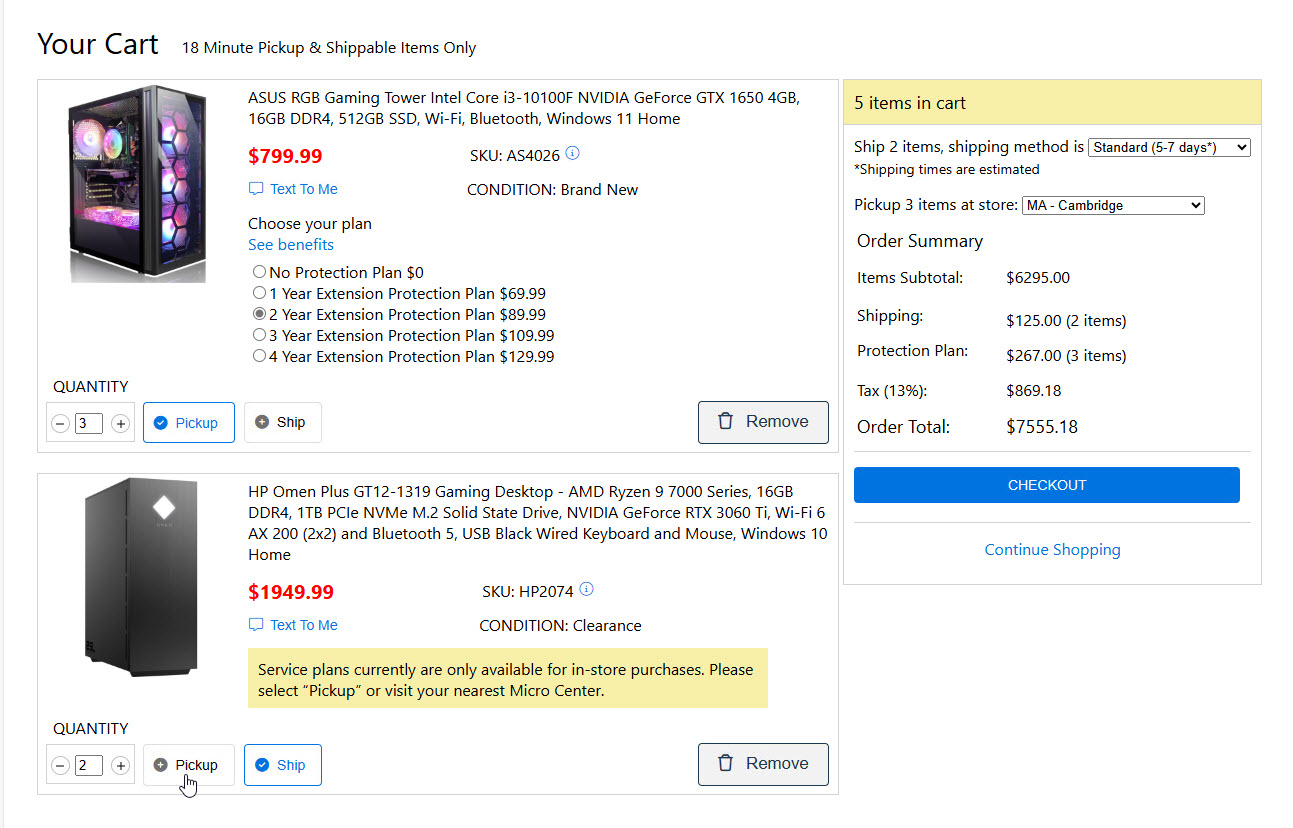The height and width of the screenshot is (828, 1293).
Task: Open the shipping method dropdown
Action: tap(1168, 147)
